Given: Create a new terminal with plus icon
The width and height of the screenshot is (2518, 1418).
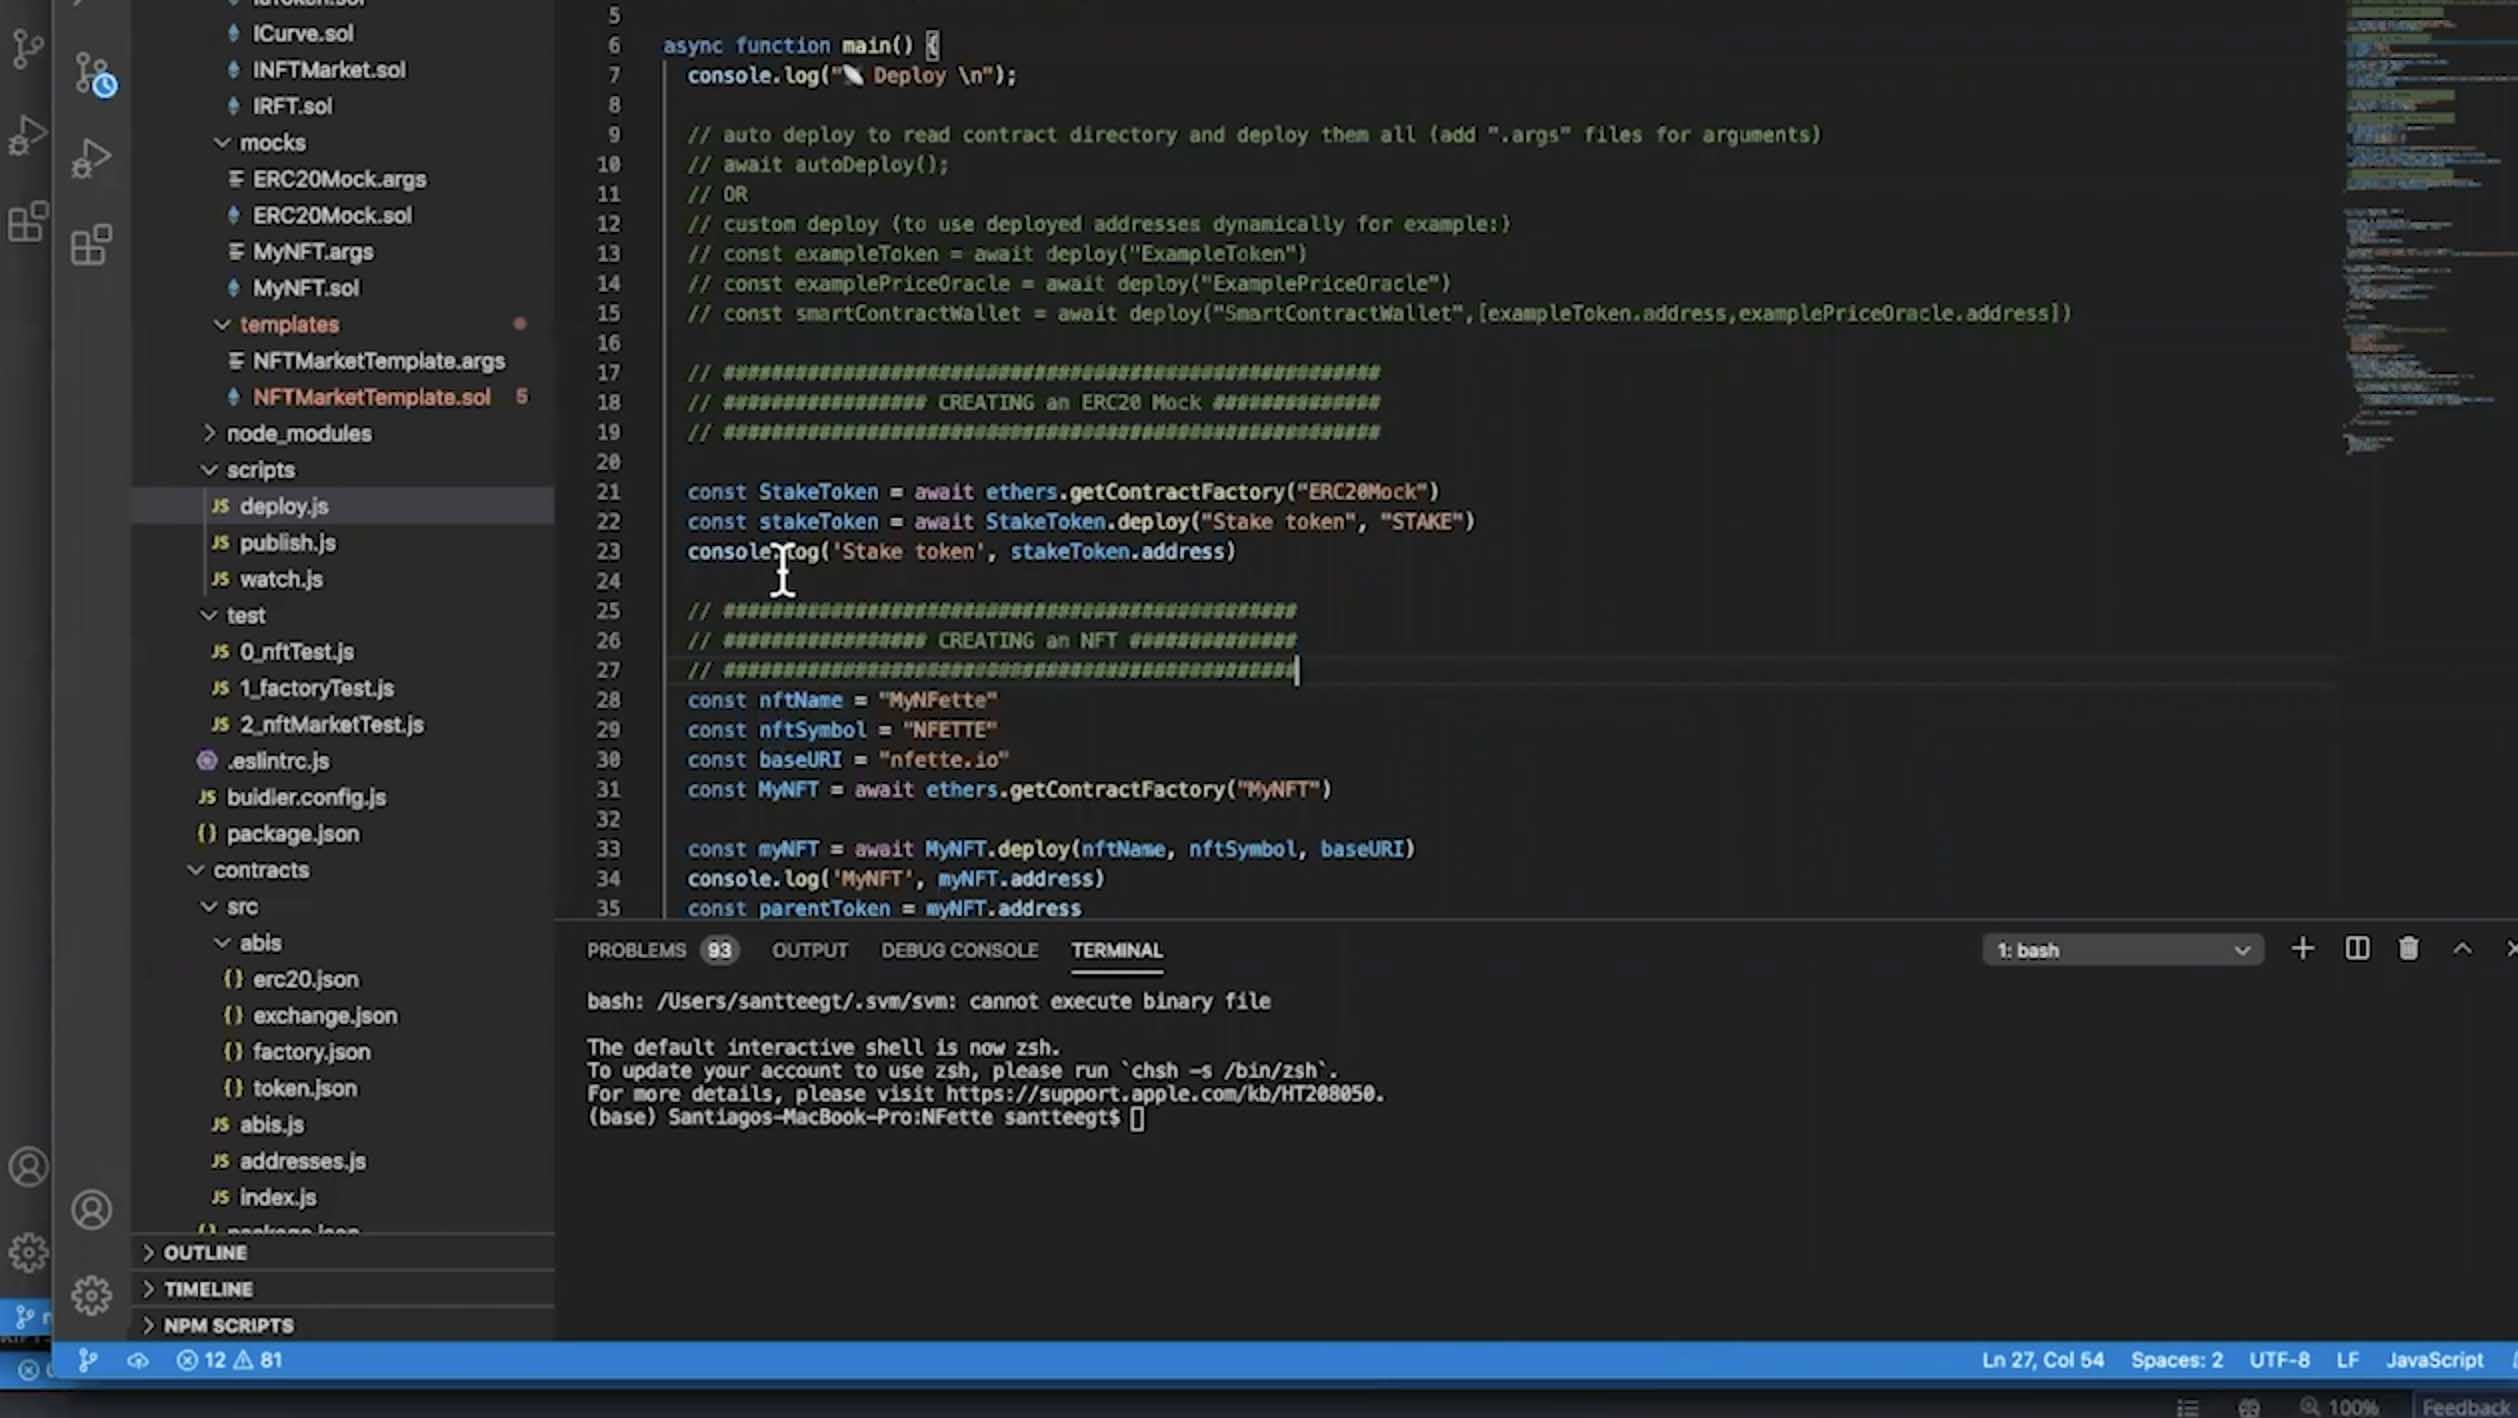Looking at the screenshot, I should (x=2302, y=949).
